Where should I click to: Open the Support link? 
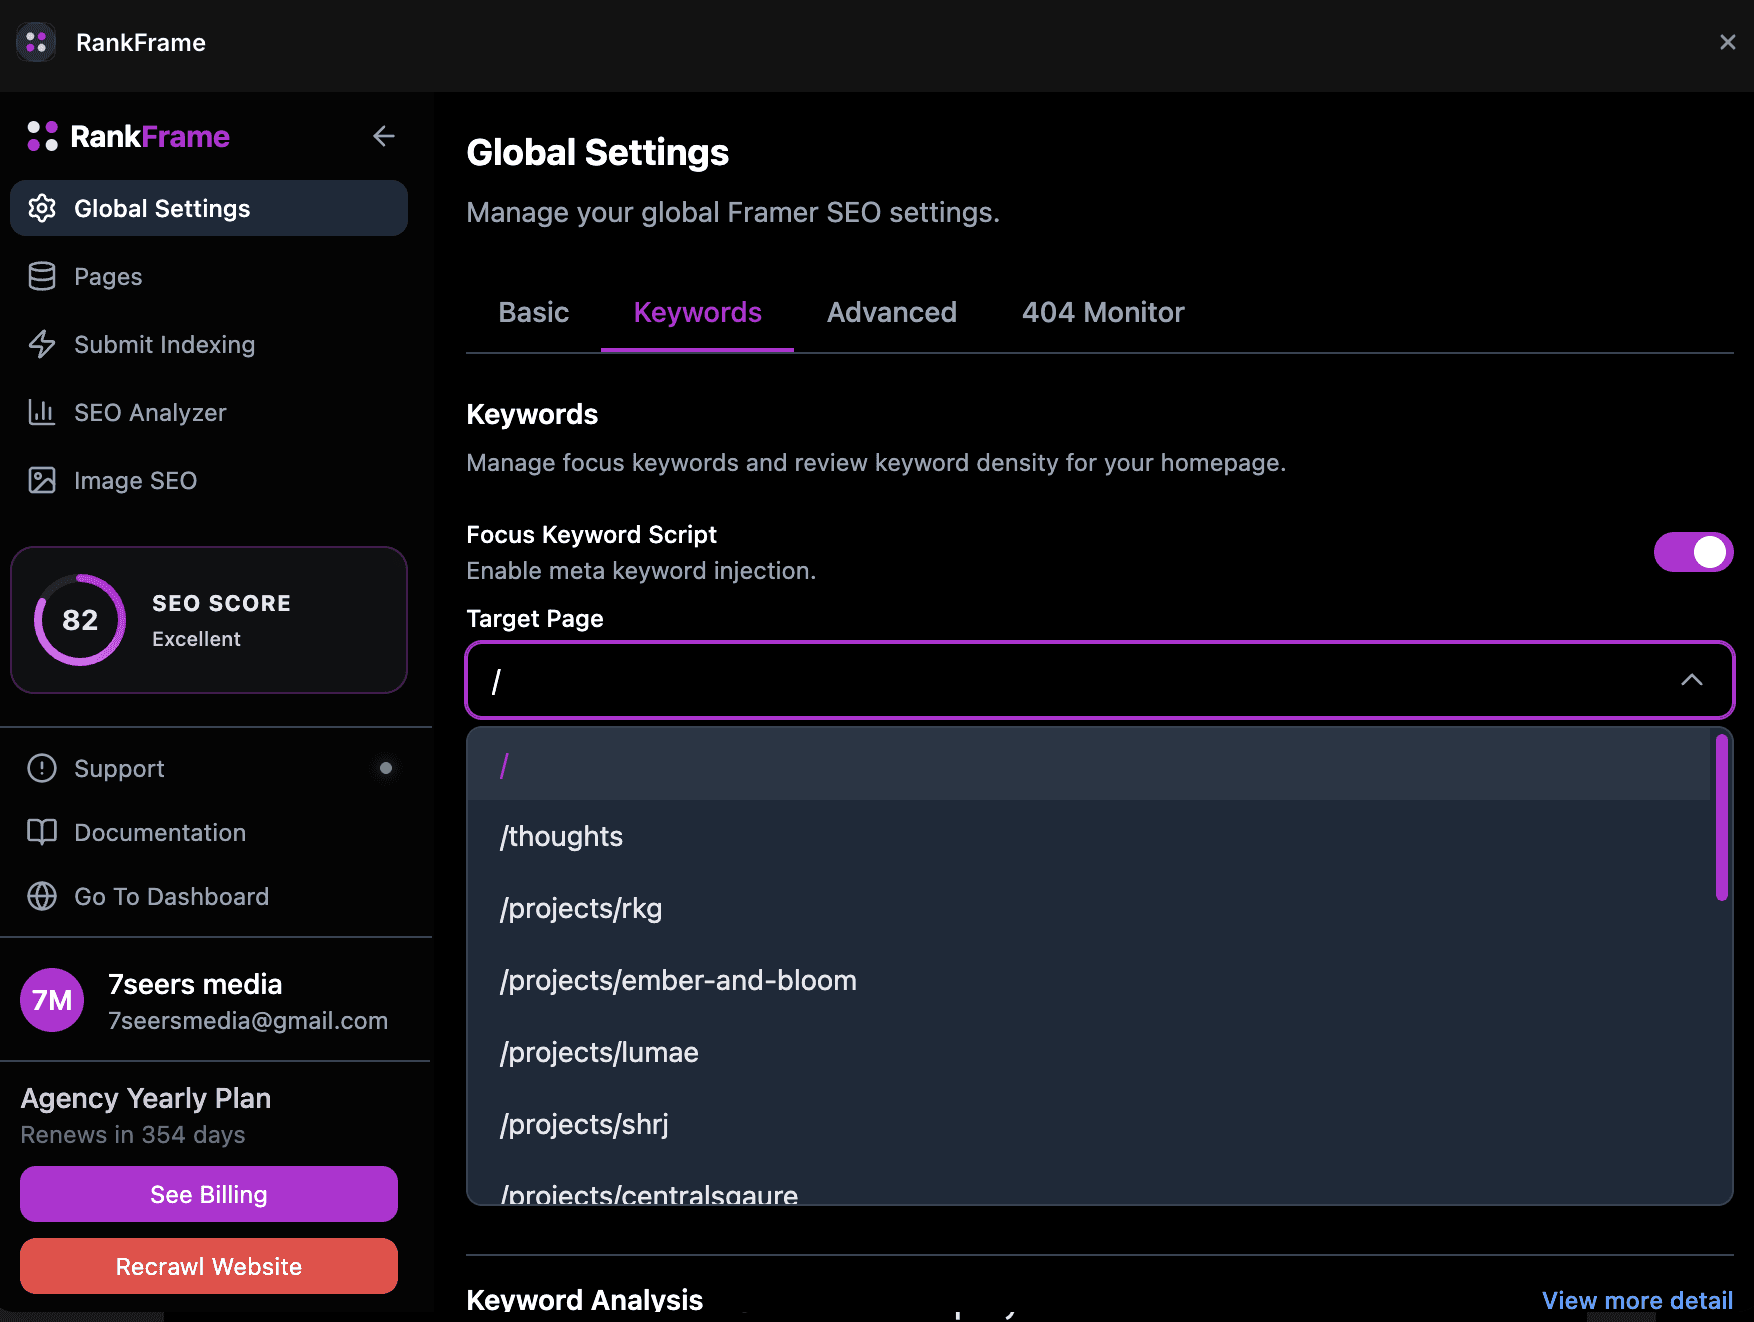click(x=209, y=768)
